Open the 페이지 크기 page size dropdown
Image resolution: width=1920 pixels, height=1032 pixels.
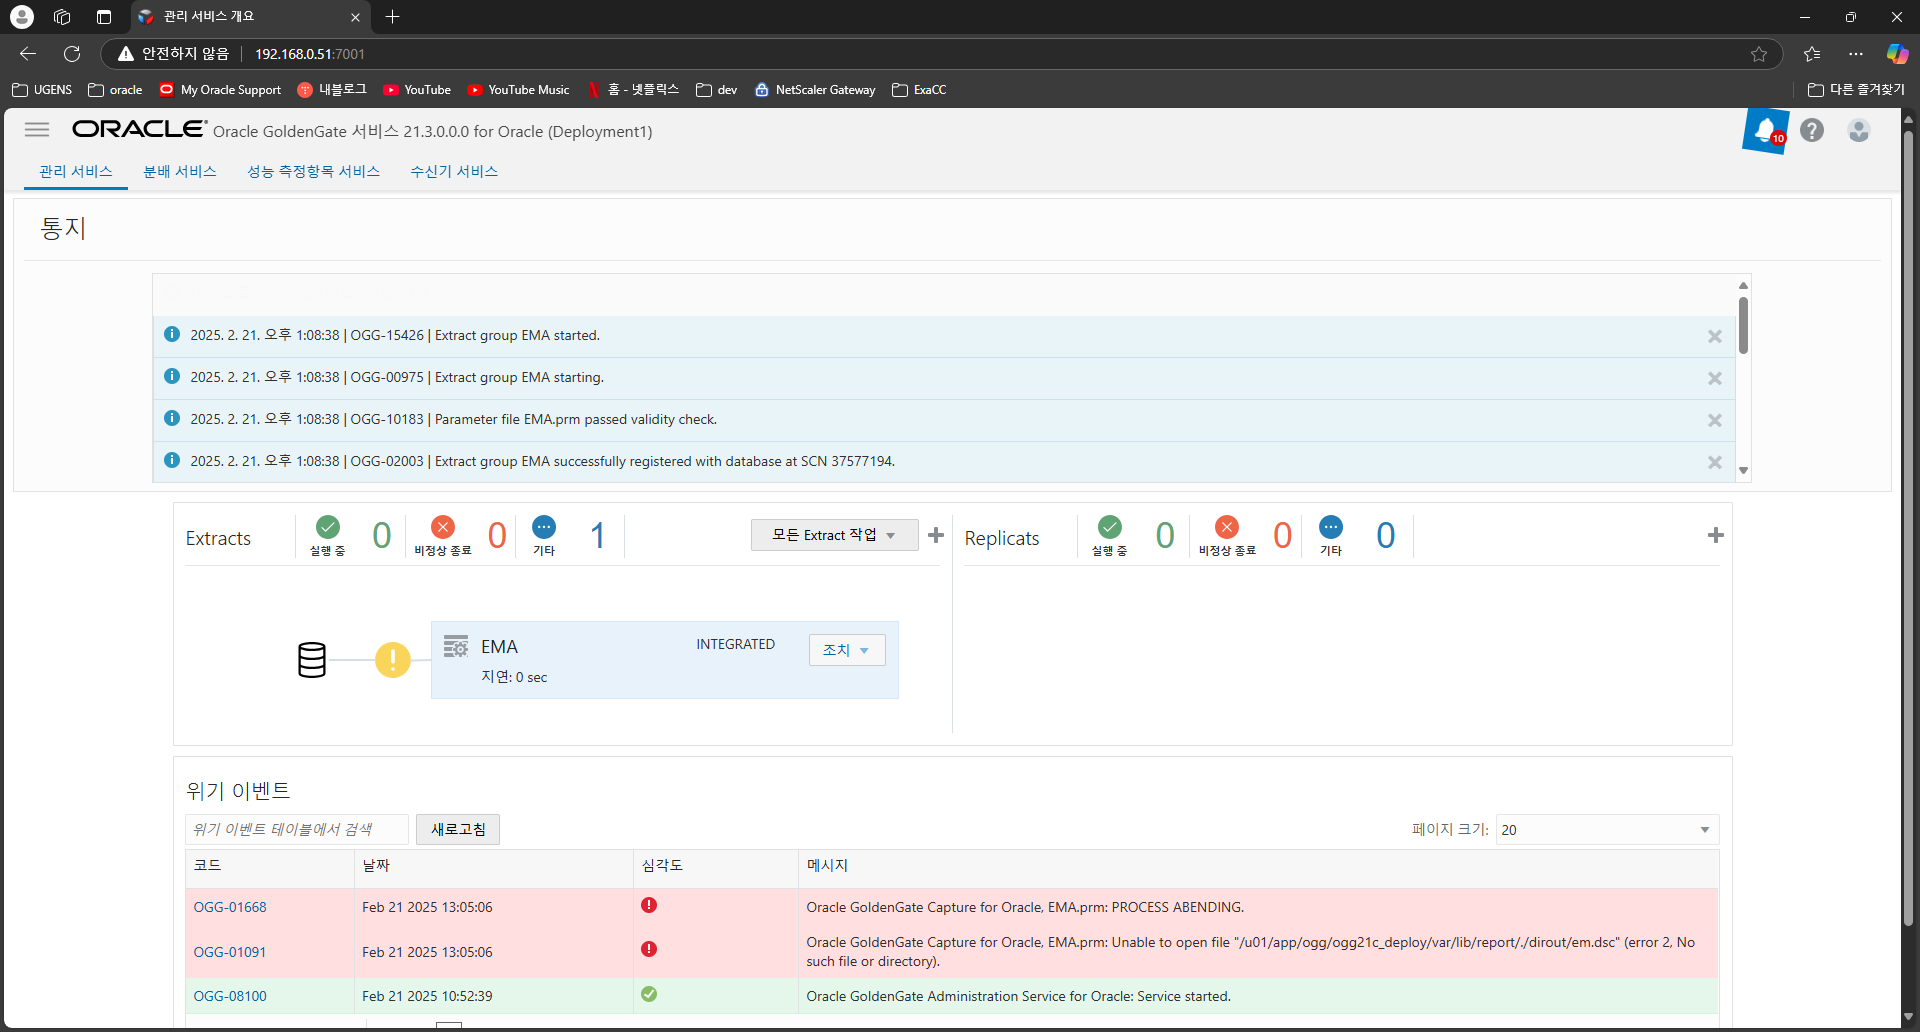pyautogui.click(x=1607, y=830)
